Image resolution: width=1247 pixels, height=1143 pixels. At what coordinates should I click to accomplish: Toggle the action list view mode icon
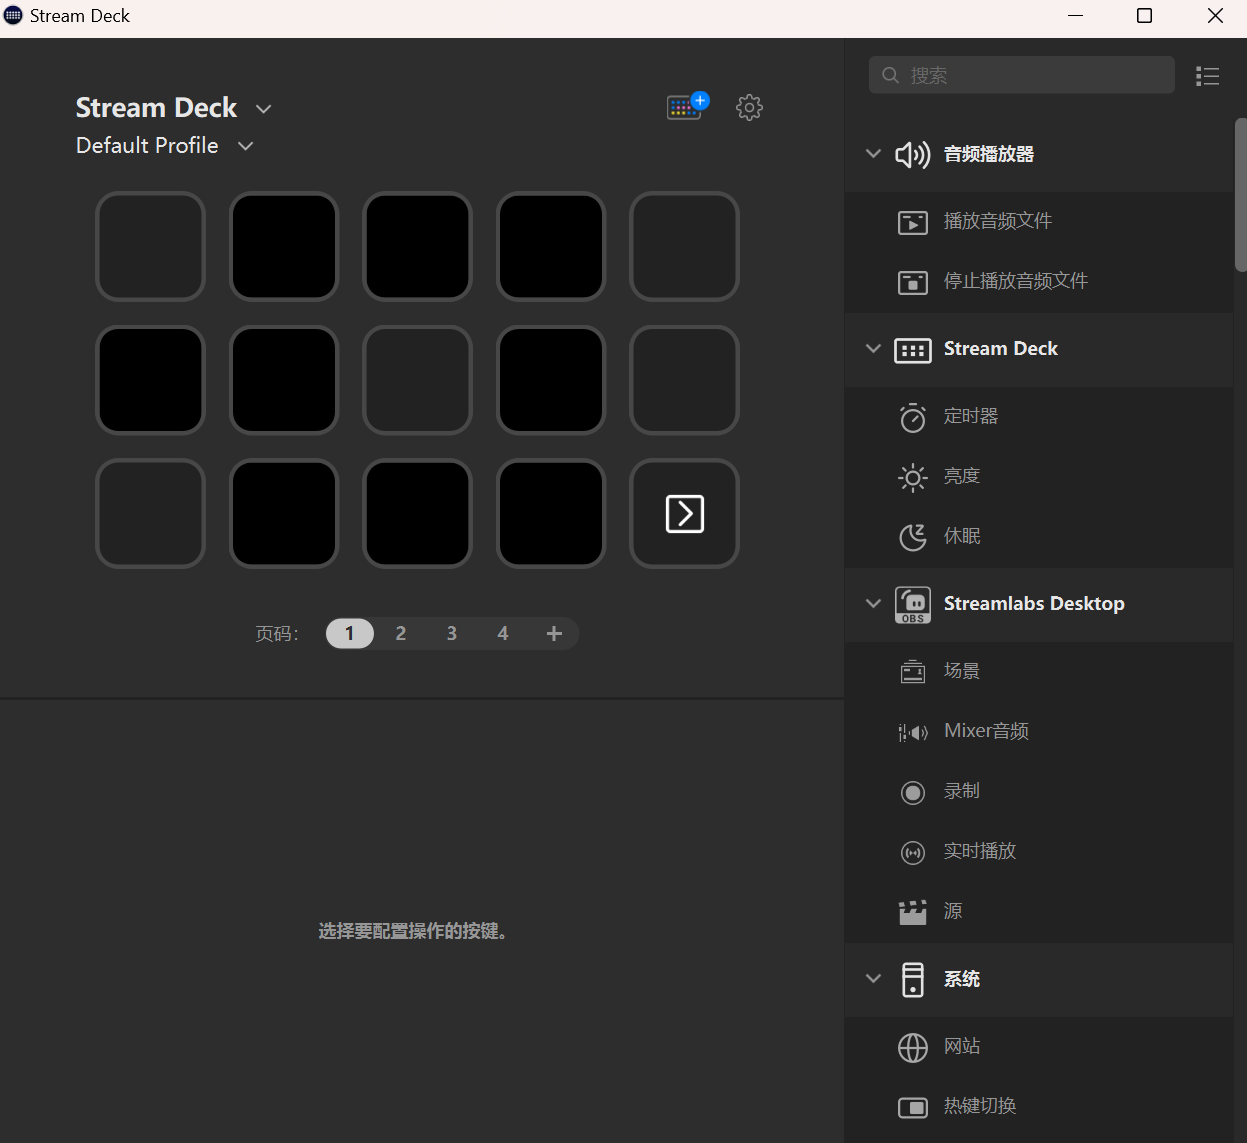(1207, 76)
